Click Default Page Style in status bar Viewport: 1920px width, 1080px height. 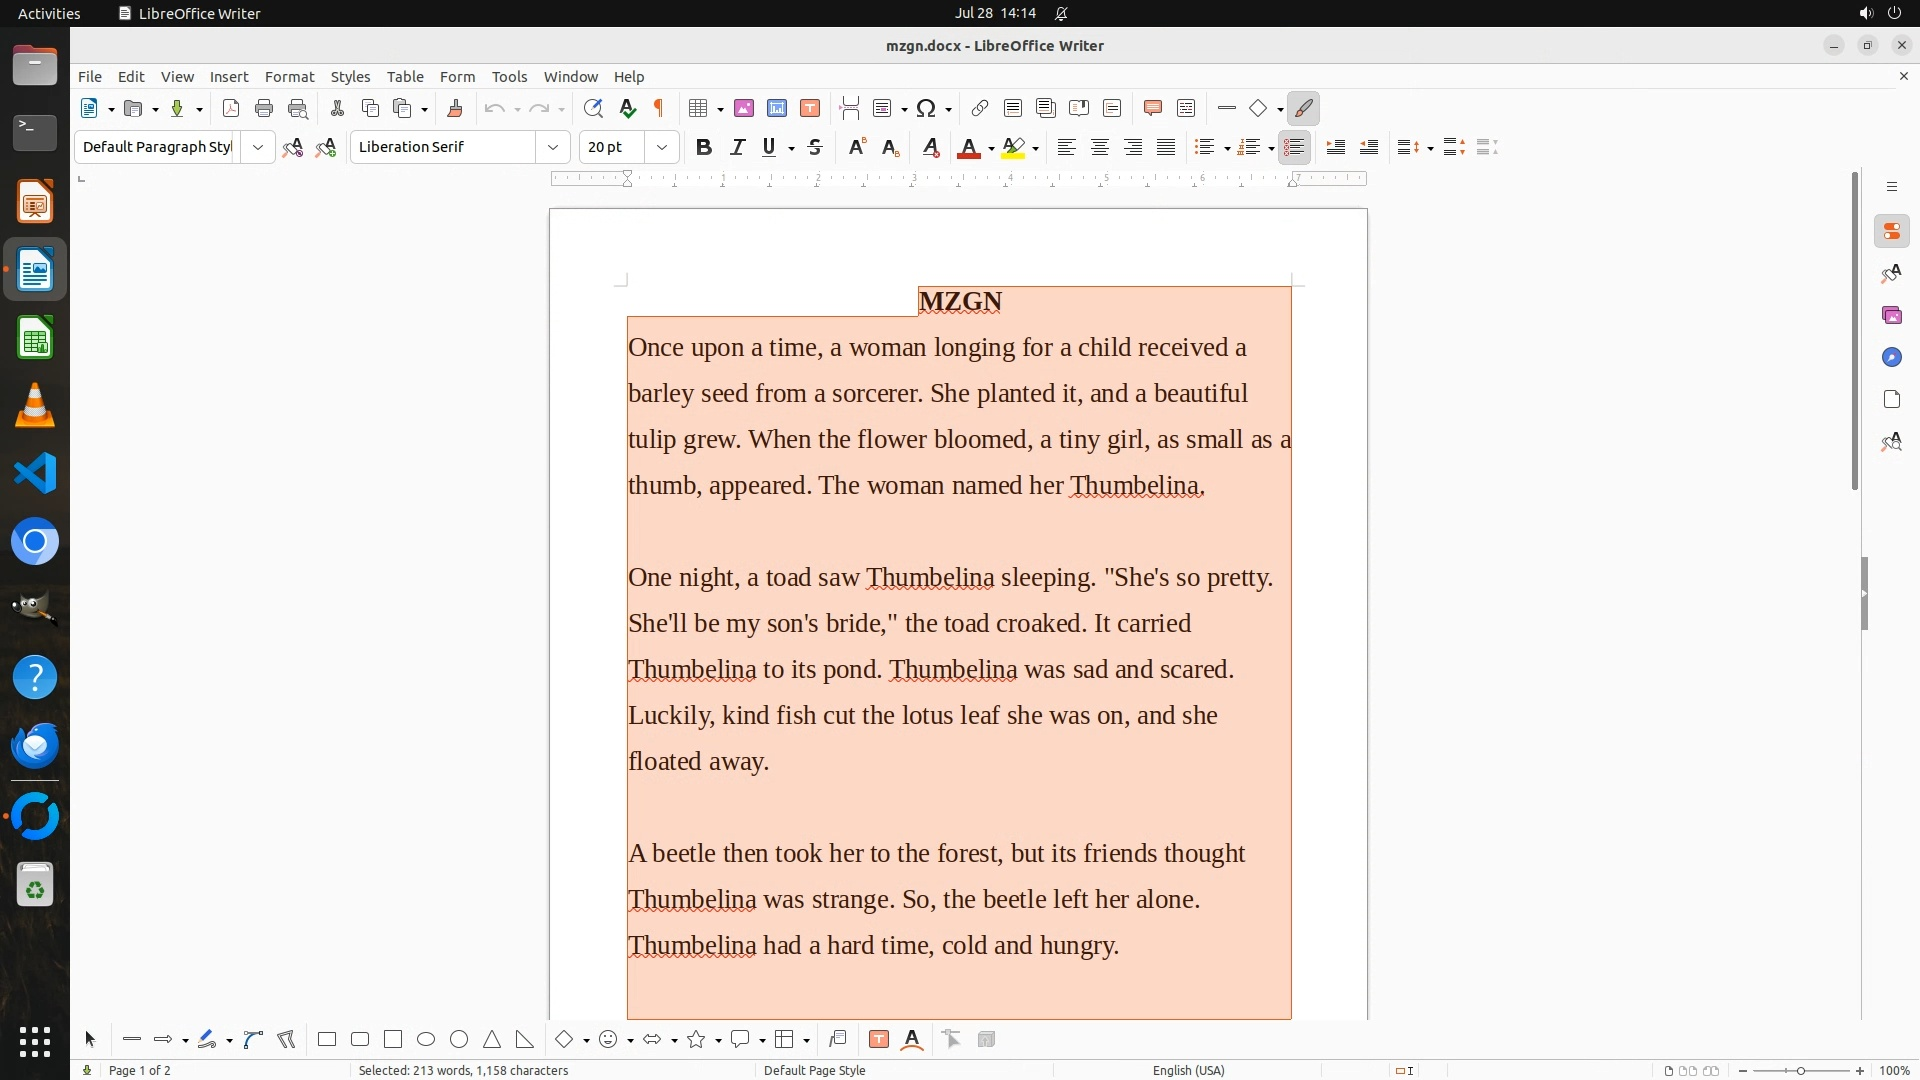[x=814, y=1071]
